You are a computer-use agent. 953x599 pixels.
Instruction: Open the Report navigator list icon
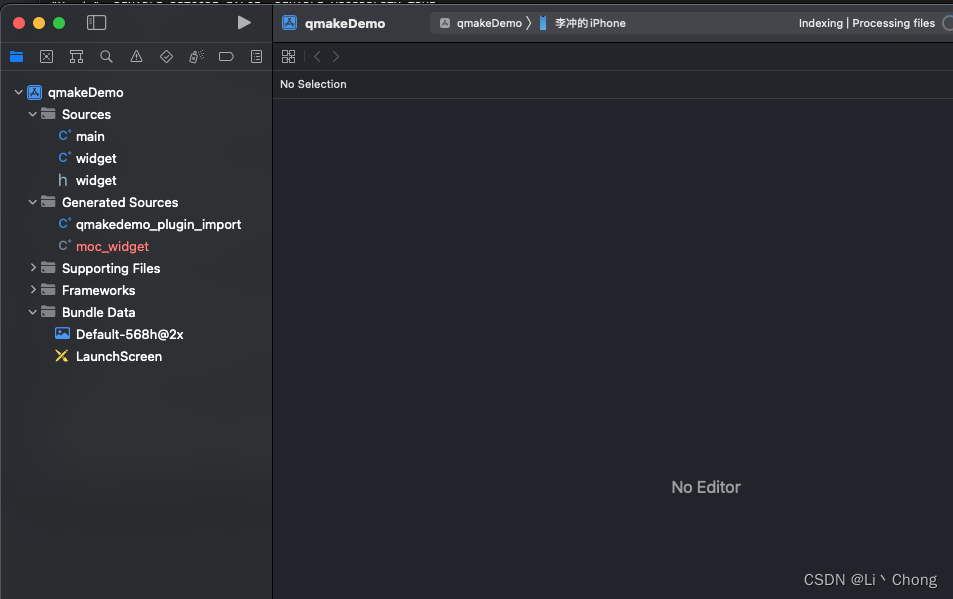(256, 57)
